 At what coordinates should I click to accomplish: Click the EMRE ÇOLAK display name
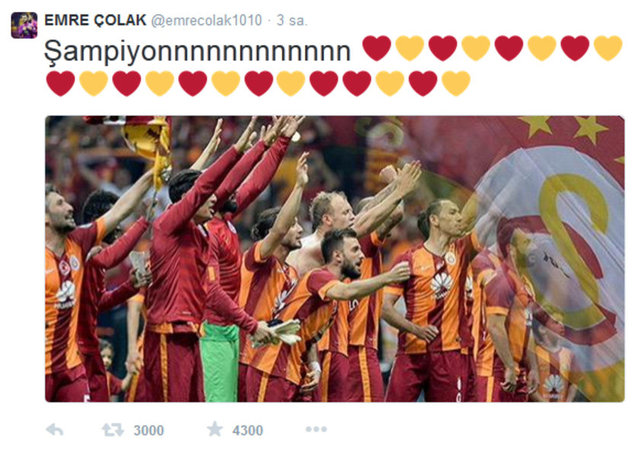(x=95, y=20)
